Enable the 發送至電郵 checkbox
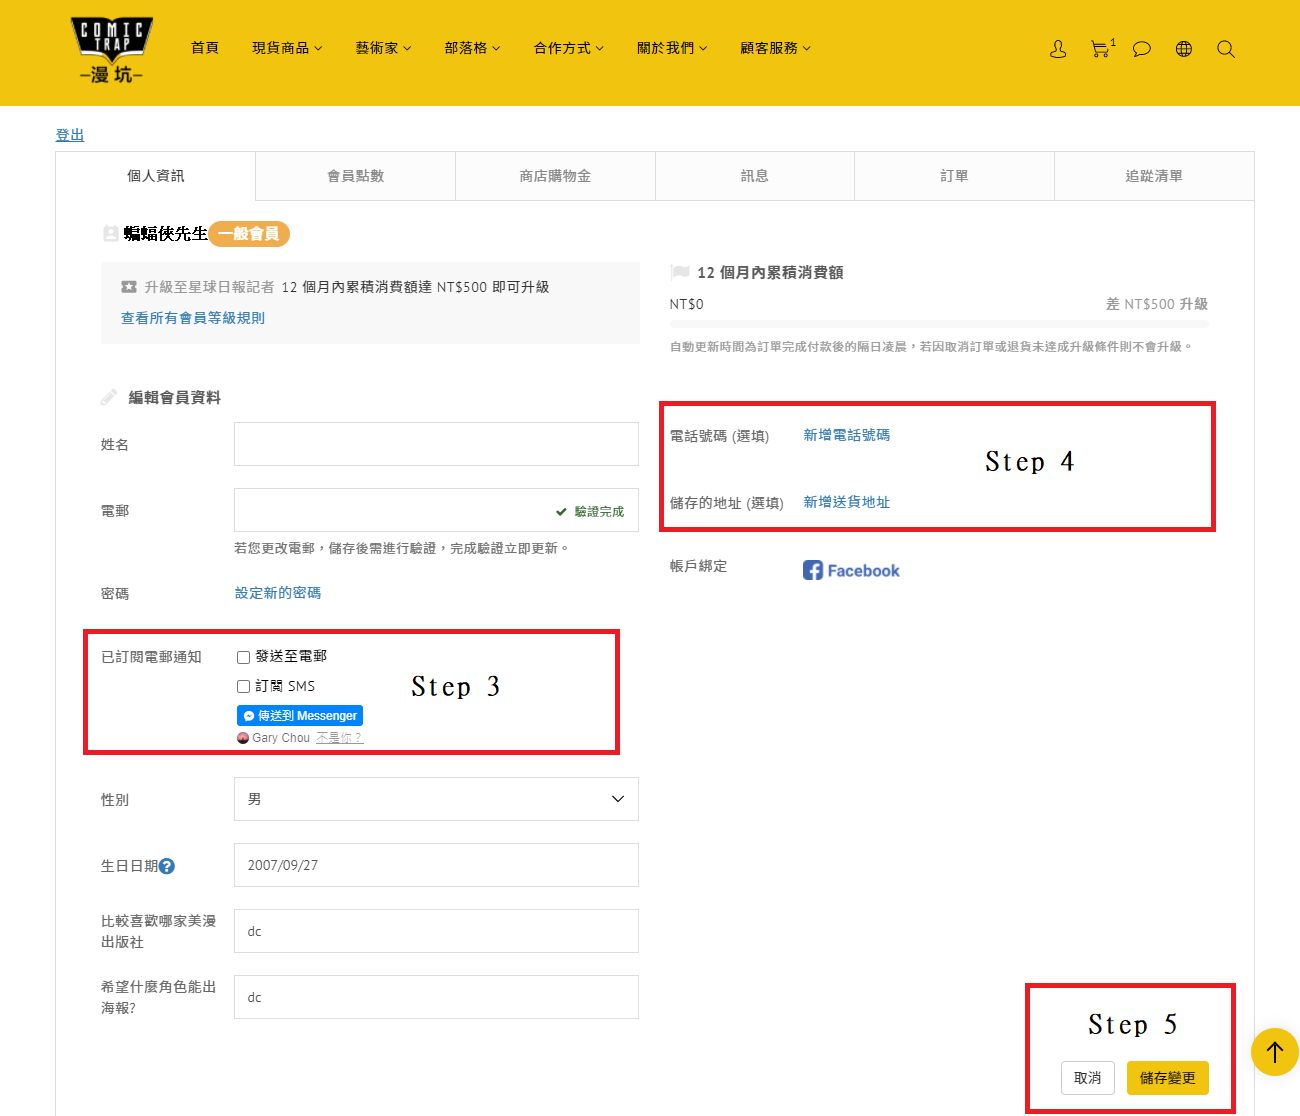This screenshot has width=1300, height=1116. [243, 657]
